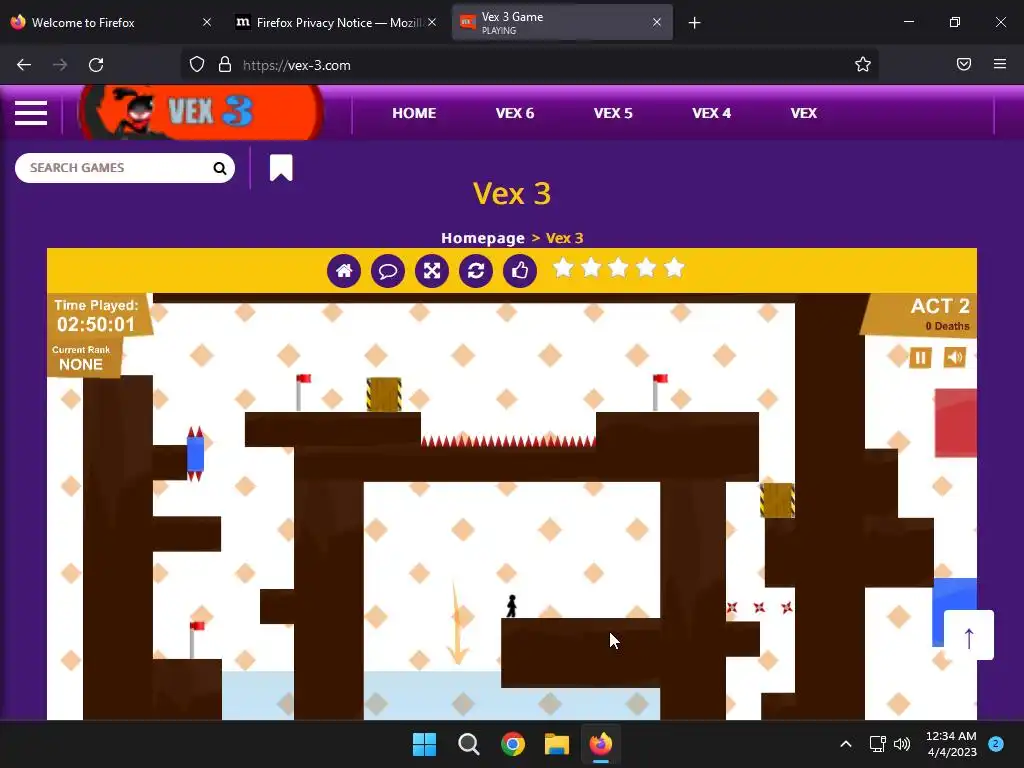Click the yellow-black hazard crate near top flag

tap(384, 394)
